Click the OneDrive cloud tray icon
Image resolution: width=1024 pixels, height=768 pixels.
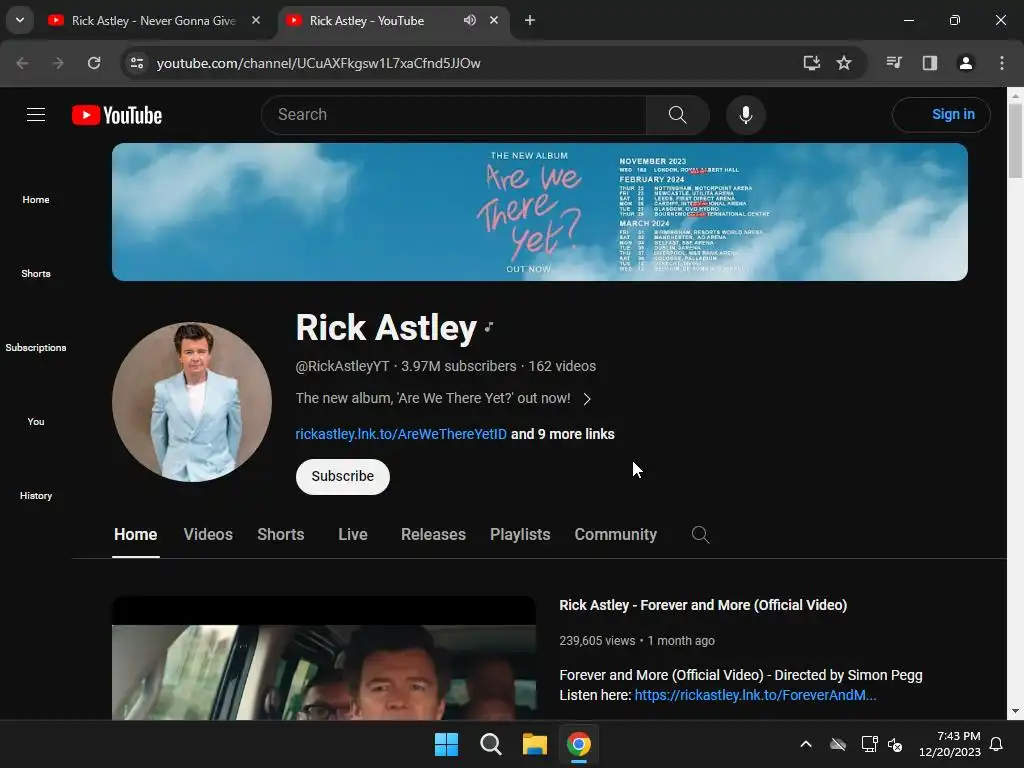[x=838, y=744]
